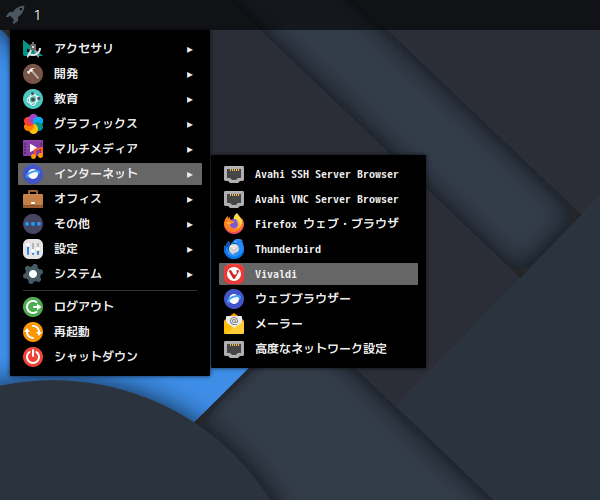Viewport: 600px width, 500px height.
Task: Select the アクセサリ category label
Action: coord(84,49)
